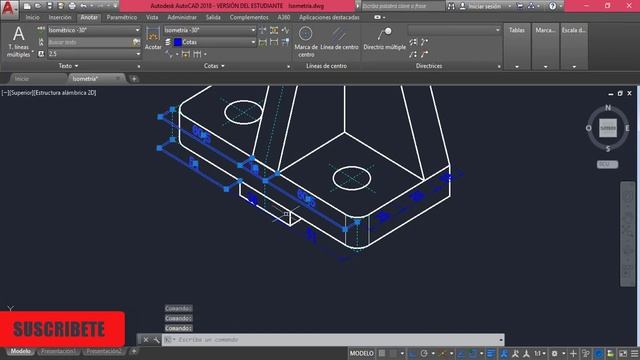Image resolution: width=640 pixels, height=360 pixels.
Task: Click the Autodesk App Store cart icon
Action: [520, 6]
